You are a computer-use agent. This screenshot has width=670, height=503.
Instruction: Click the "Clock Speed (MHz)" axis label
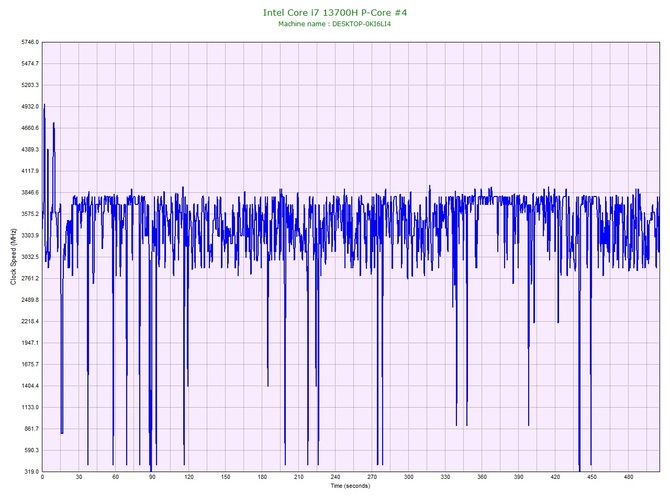point(13,257)
